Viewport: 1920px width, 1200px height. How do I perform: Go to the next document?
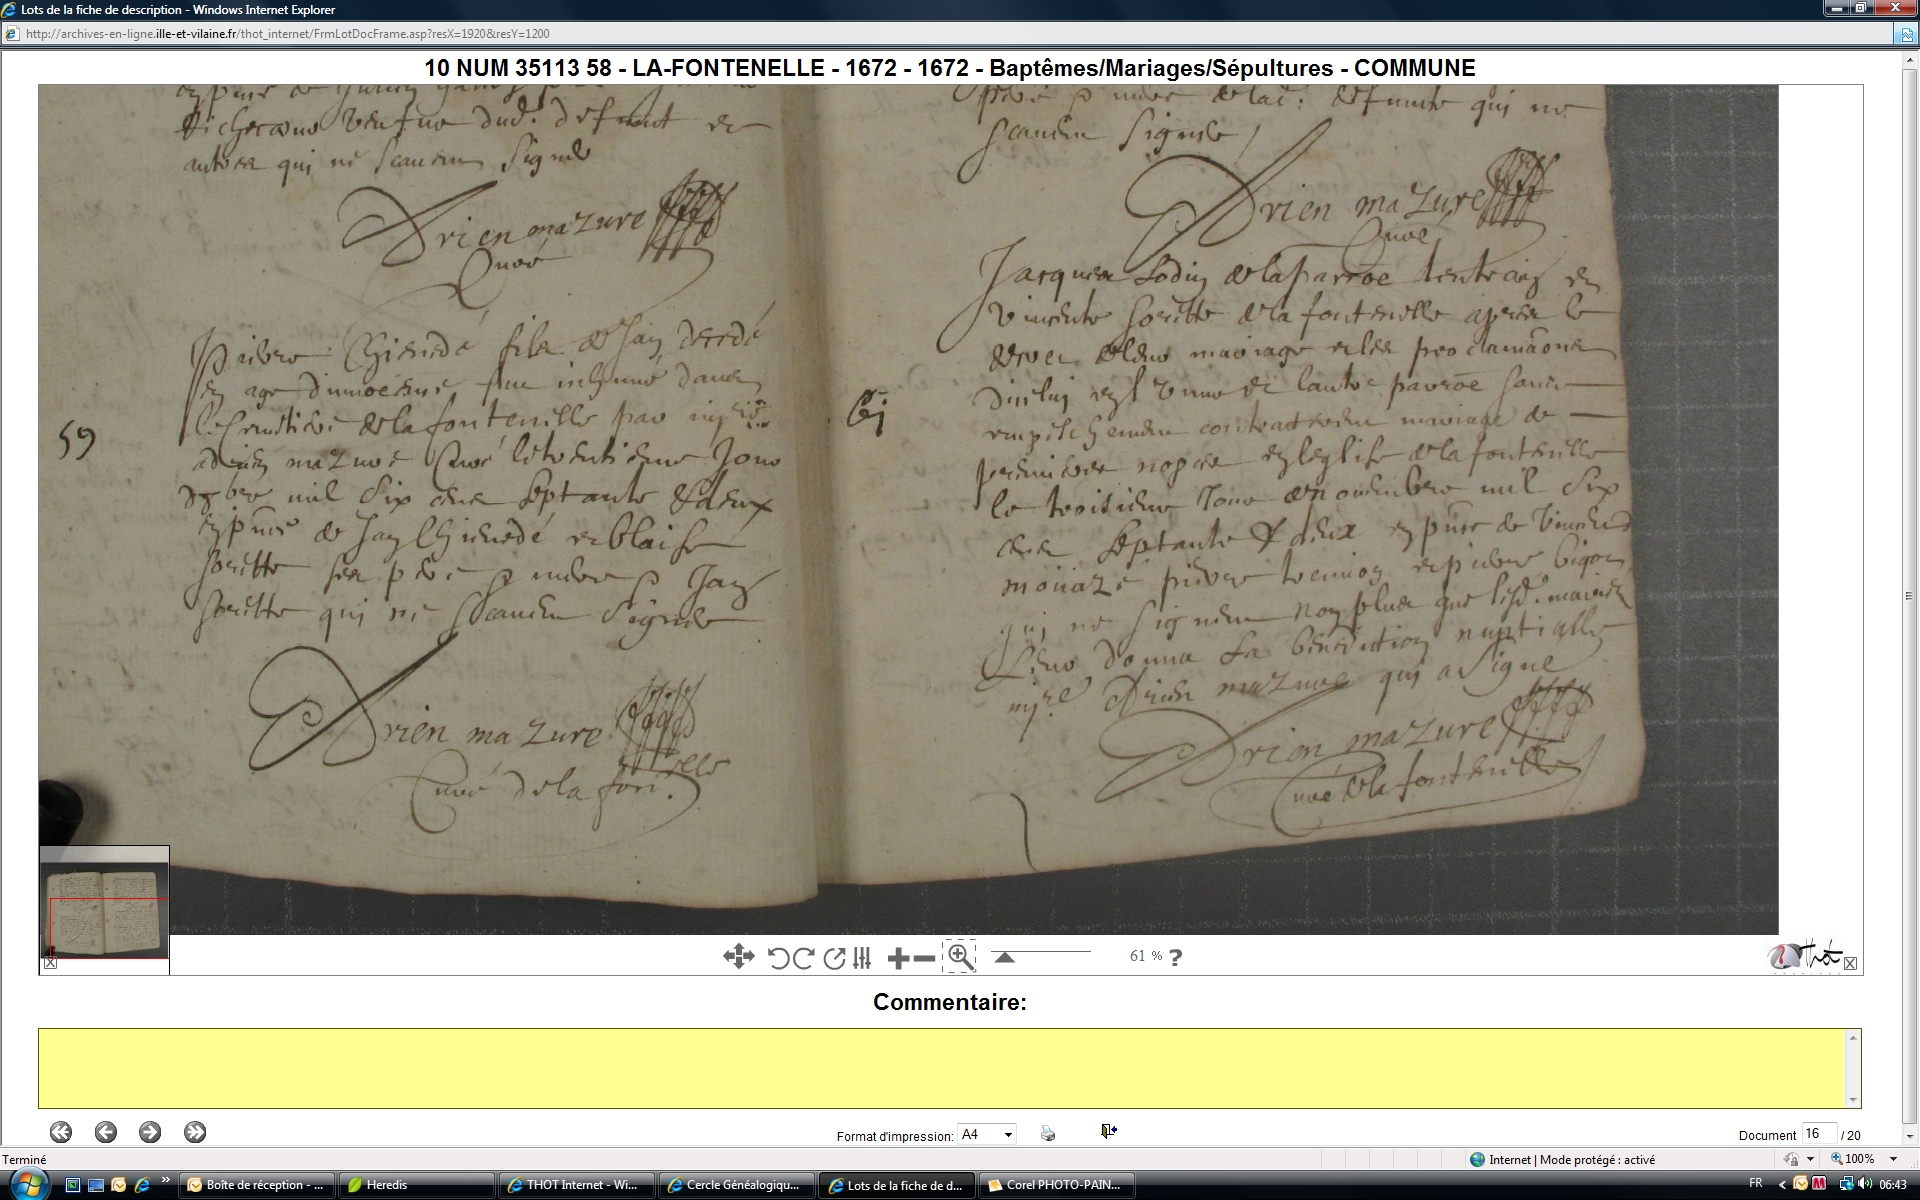pyautogui.click(x=150, y=1132)
